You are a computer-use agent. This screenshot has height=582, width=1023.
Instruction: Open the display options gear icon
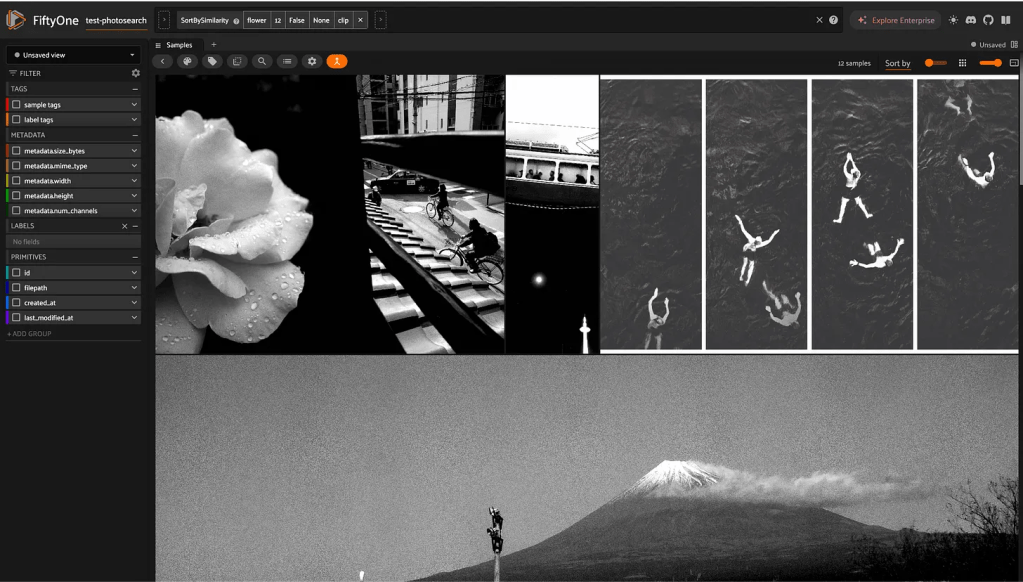click(312, 61)
